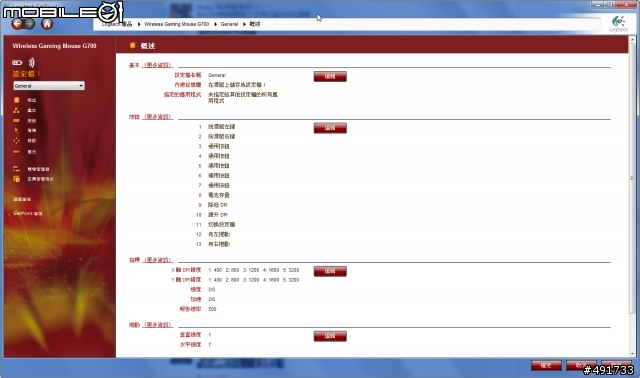Click the scrollbar down arrow
This screenshot has width=640, height=378.
coord(632,354)
